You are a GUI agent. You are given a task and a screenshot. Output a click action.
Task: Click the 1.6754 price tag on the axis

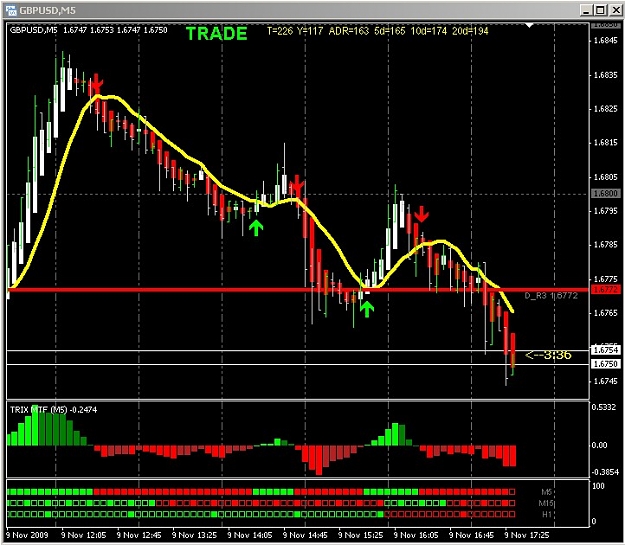(x=605, y=350)
